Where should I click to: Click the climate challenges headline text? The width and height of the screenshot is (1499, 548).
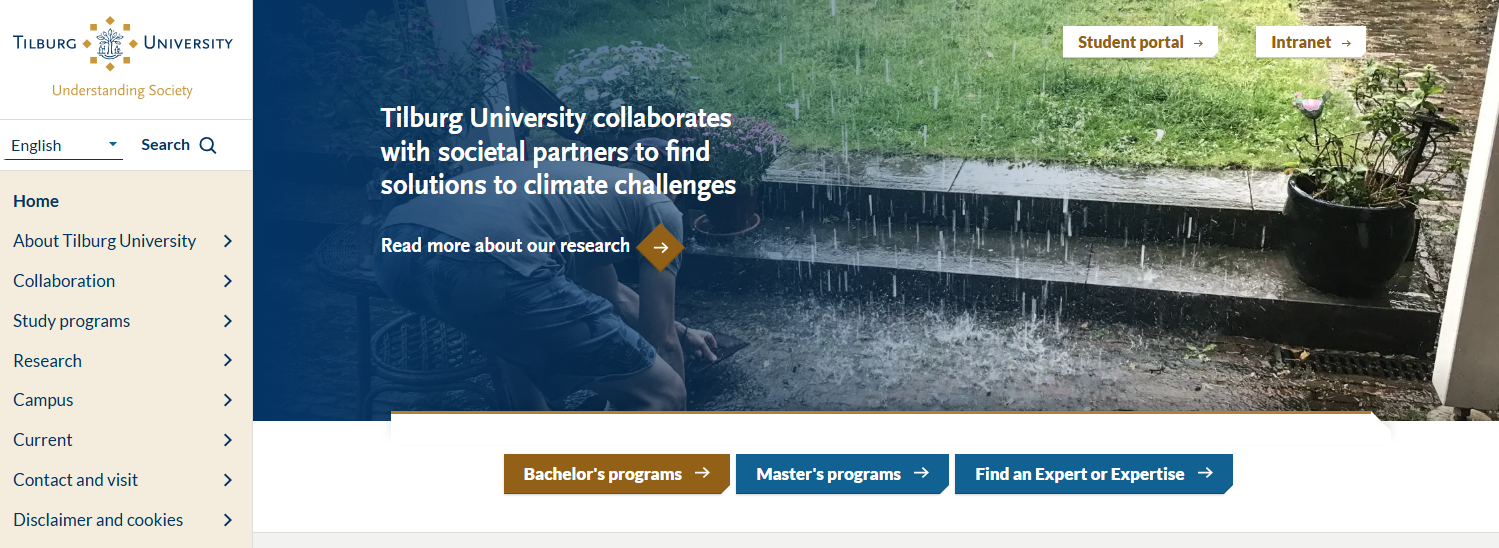(x=558, y=151)
